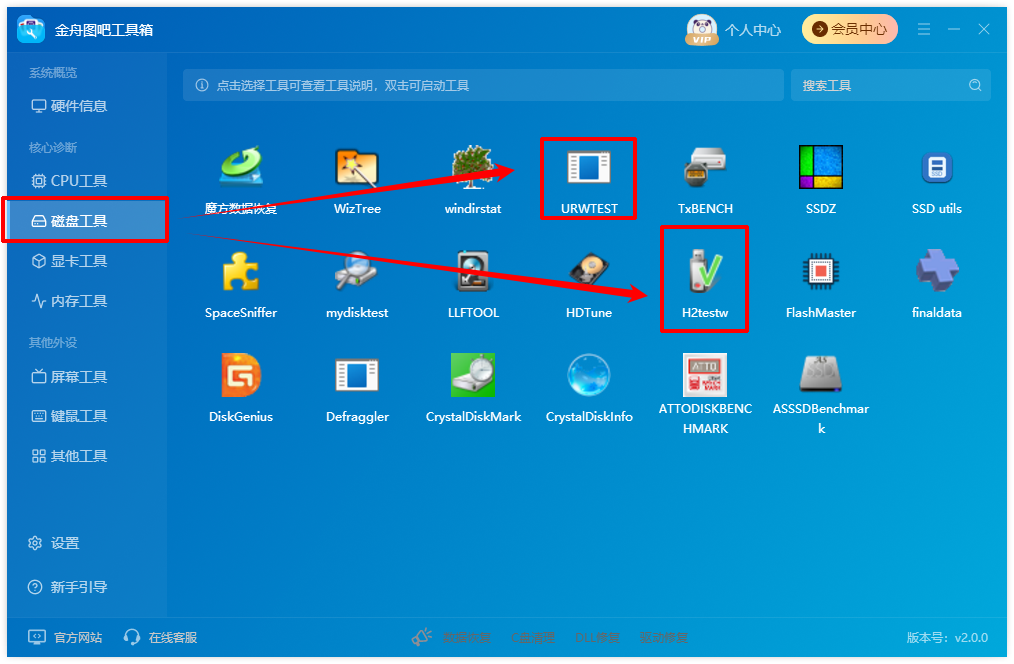Minimize the 金舟图吧工具箱 window
The image size is (1014, 664).
[x=954, y=29]
